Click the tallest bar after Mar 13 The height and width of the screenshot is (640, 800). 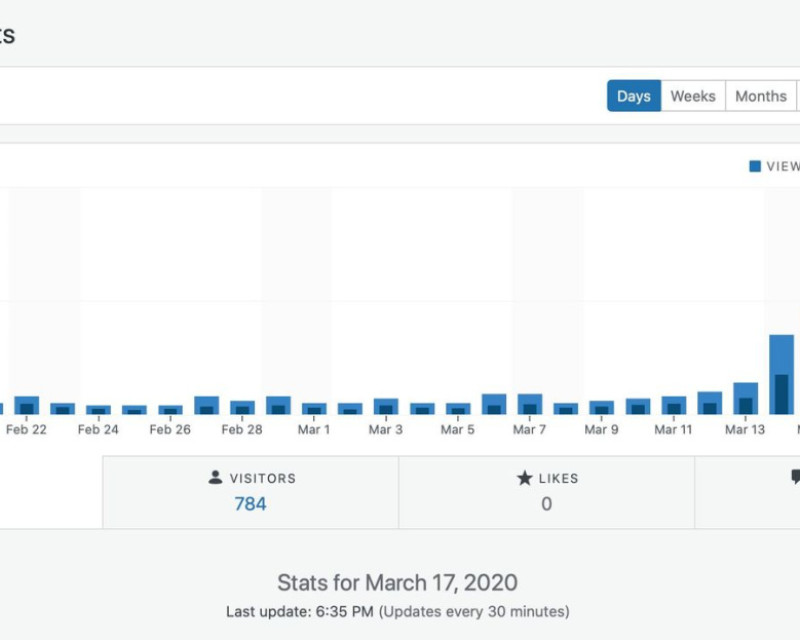pyautogui.click(x=781, y=375)
